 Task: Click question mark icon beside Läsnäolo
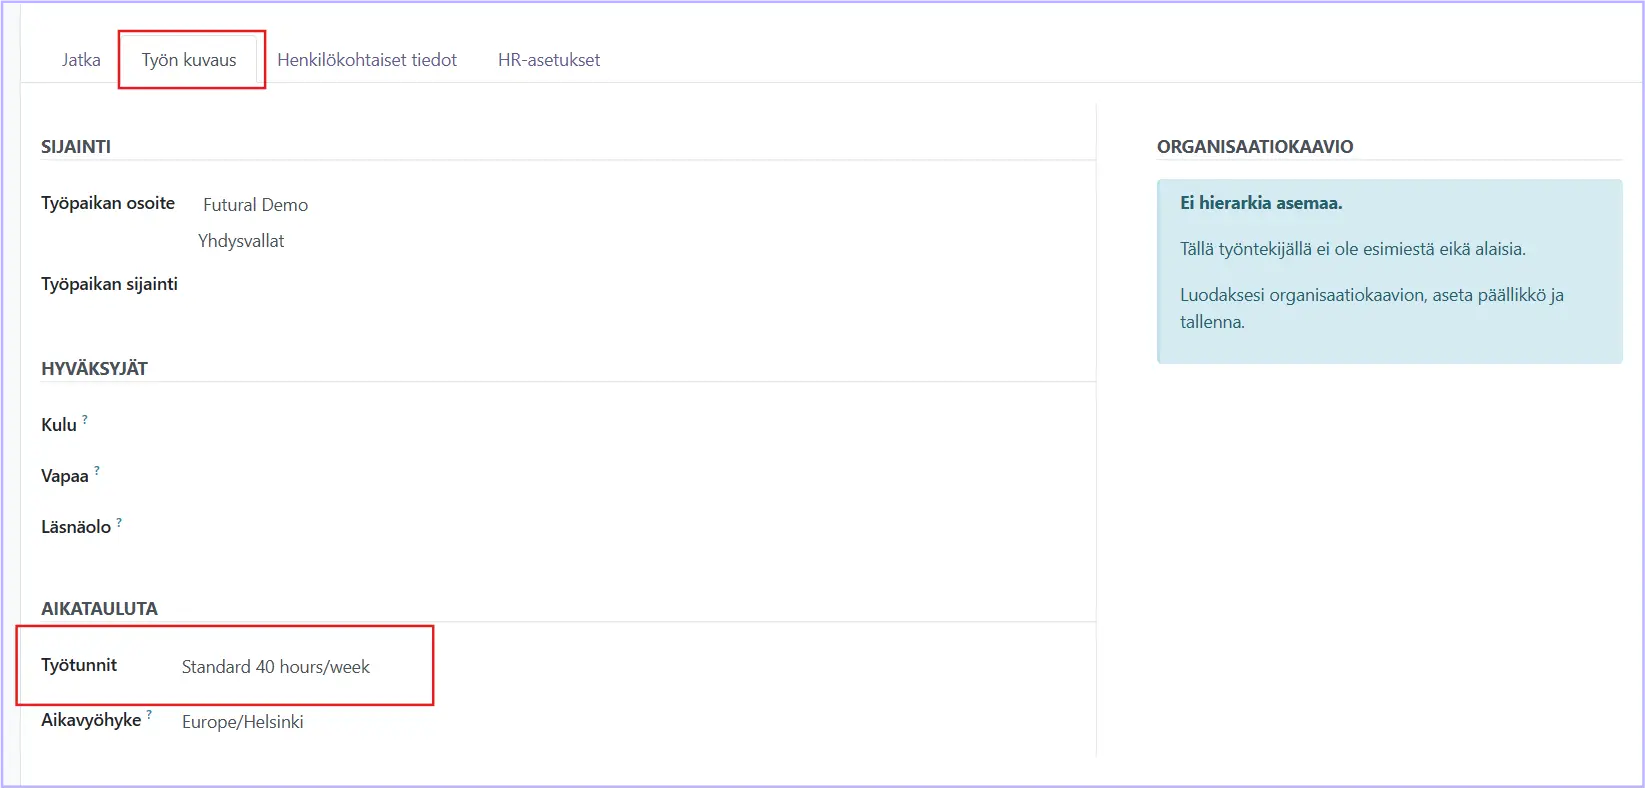point(119,522)
